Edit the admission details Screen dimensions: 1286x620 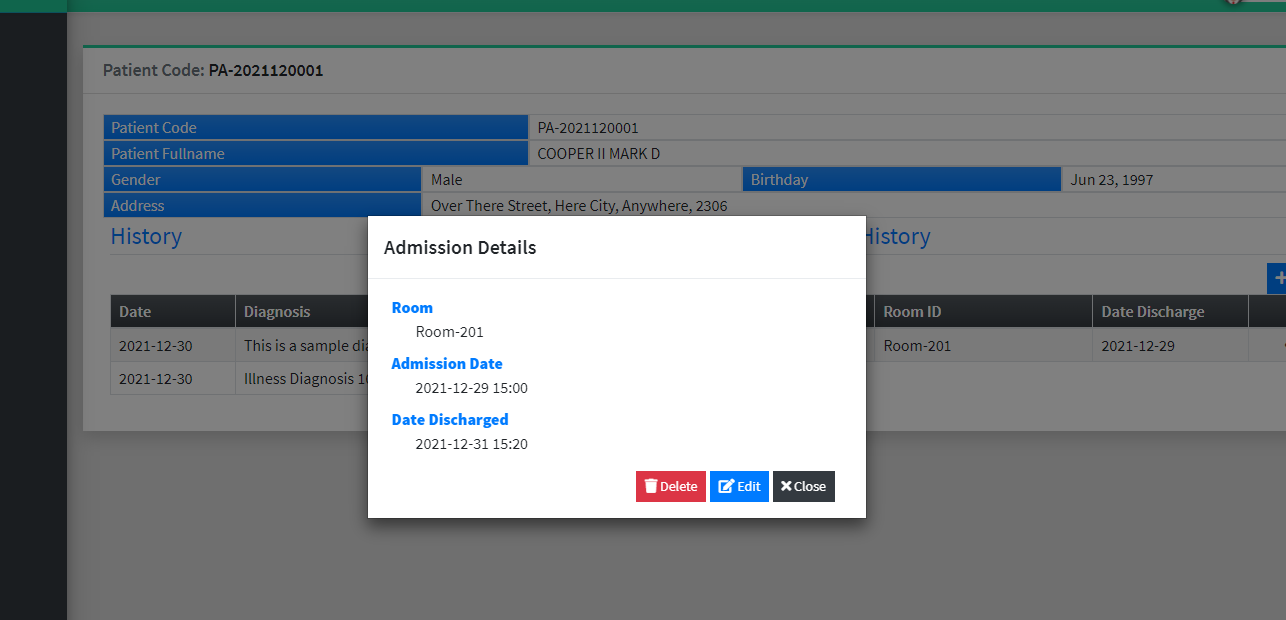coord(739,486)
